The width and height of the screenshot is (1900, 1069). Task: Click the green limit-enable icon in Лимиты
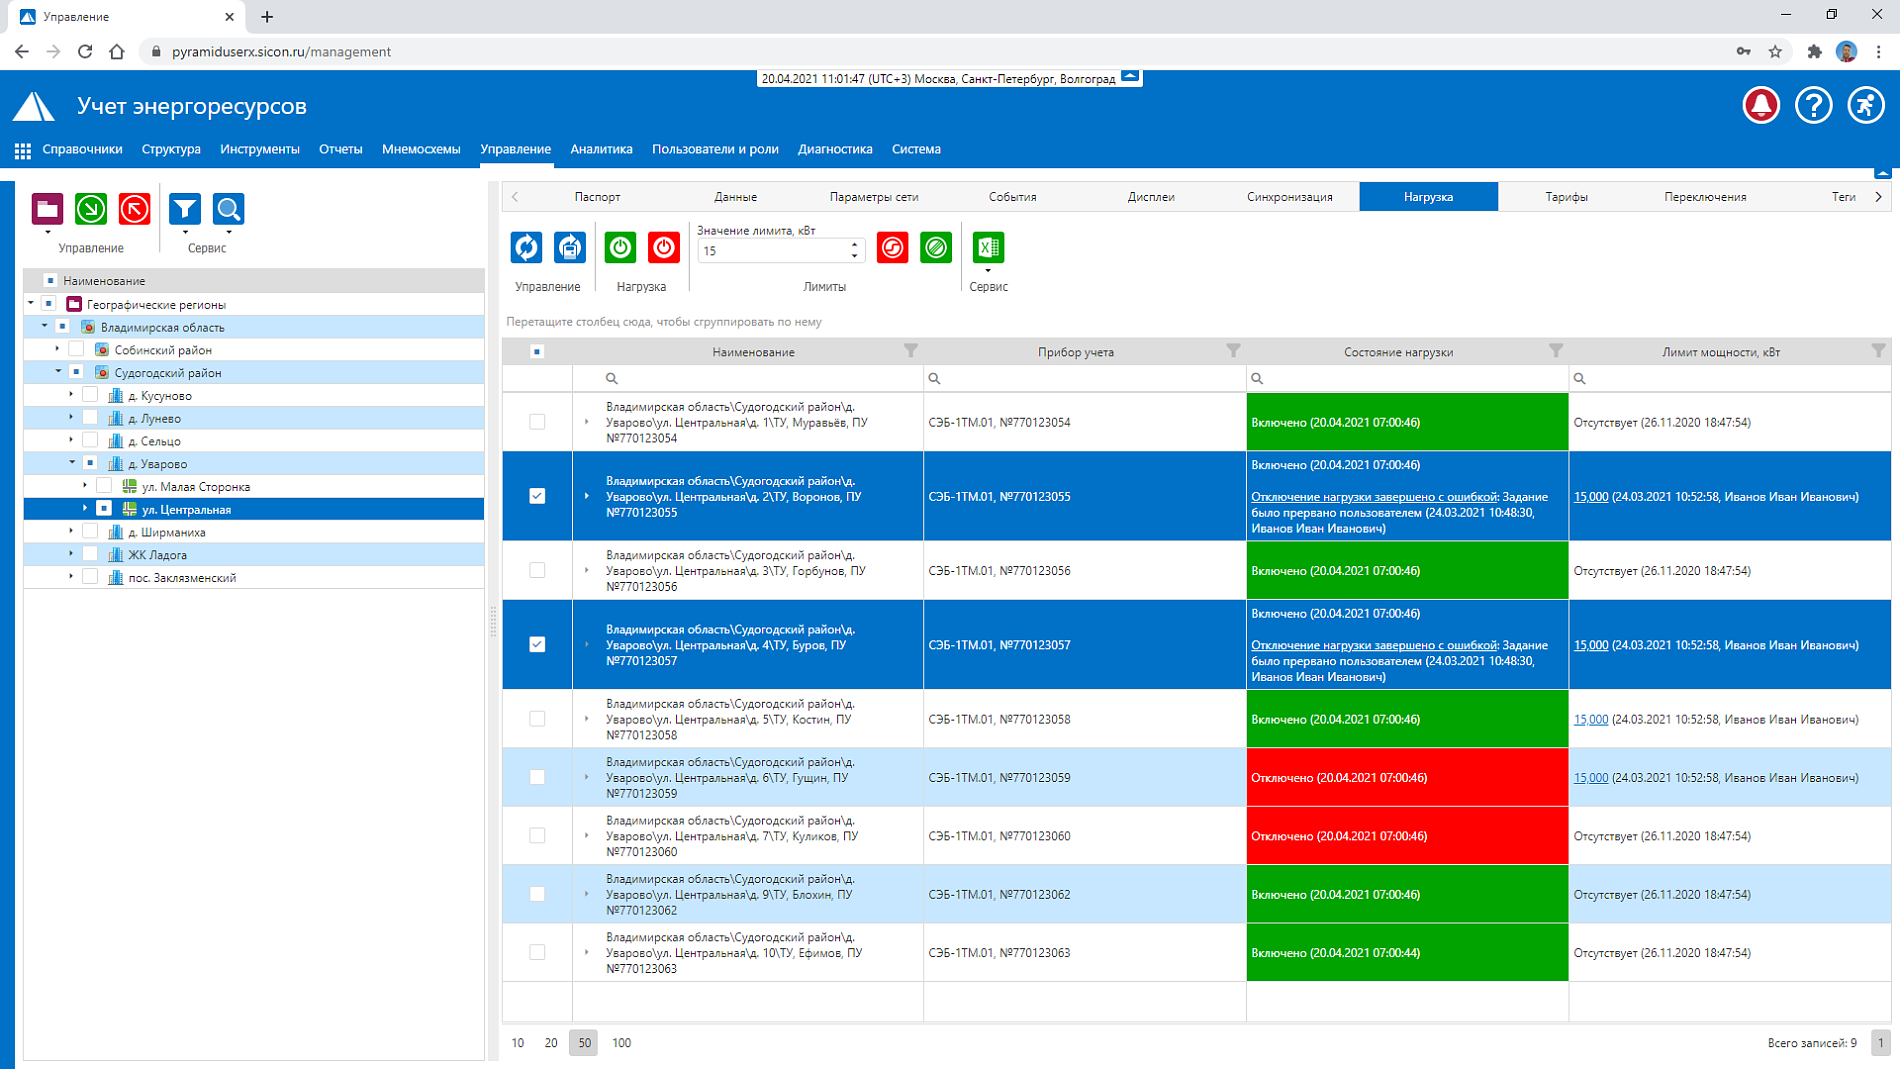click(x=936, y=248)
